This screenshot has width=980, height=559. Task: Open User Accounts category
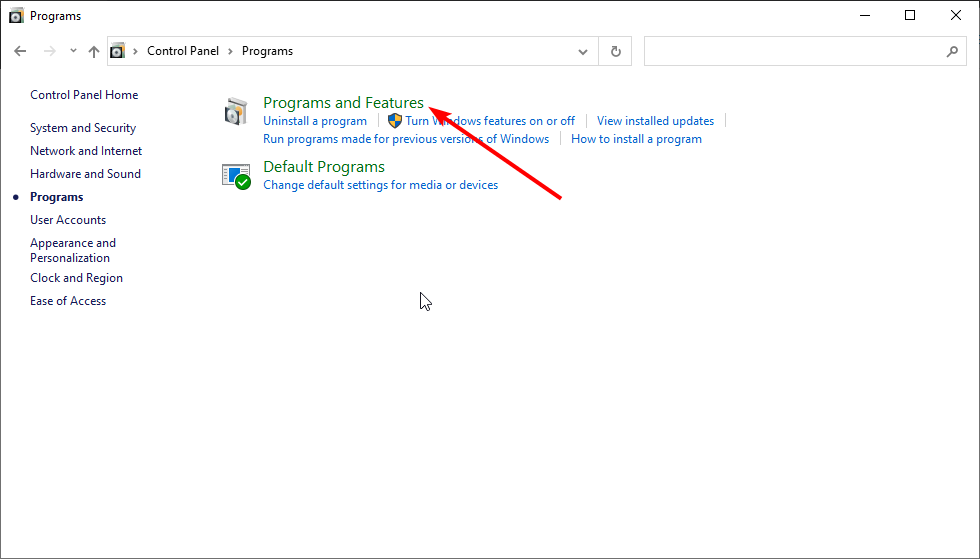(x=68, y=220)
